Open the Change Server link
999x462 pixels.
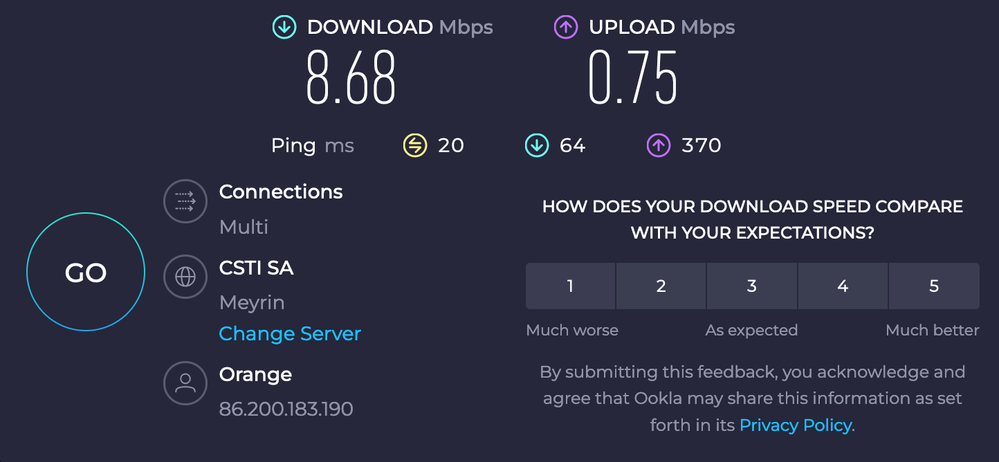tap(290, 334)
